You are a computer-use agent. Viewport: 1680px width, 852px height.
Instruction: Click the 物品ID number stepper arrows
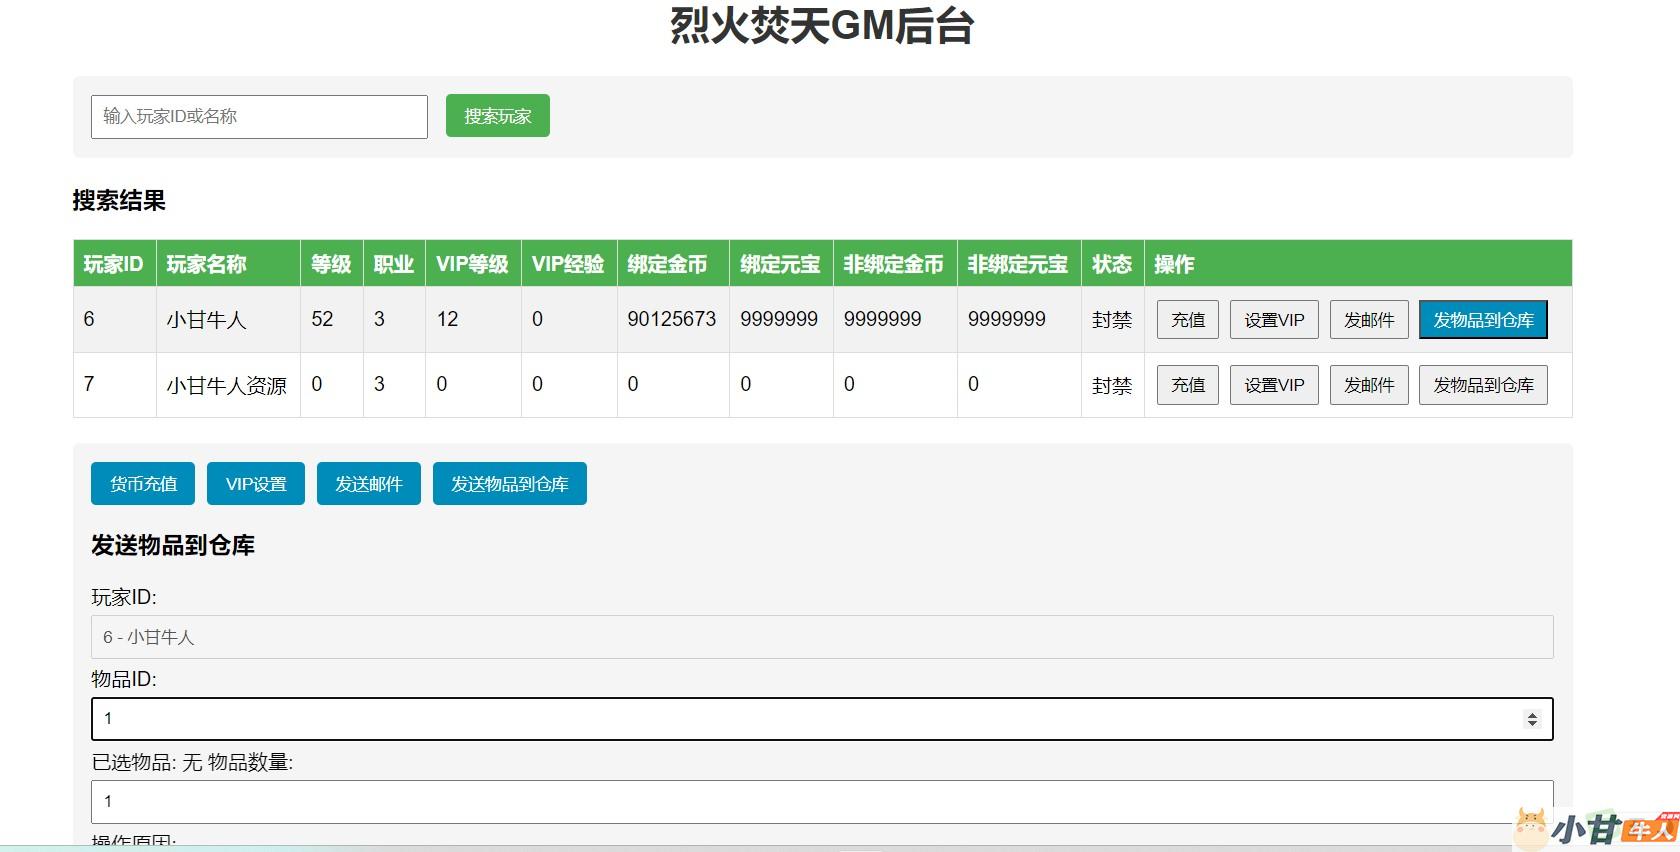coord(1531,719)
